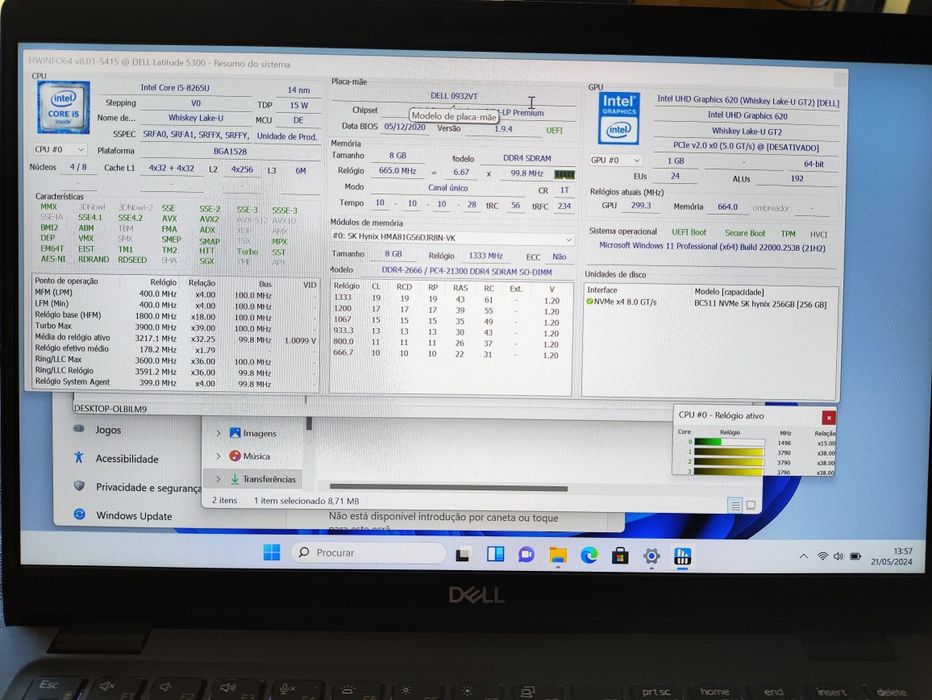Click DESKTOP-OLBILM9 label
This screenshot has width=932, height=700.
point(110,409)
